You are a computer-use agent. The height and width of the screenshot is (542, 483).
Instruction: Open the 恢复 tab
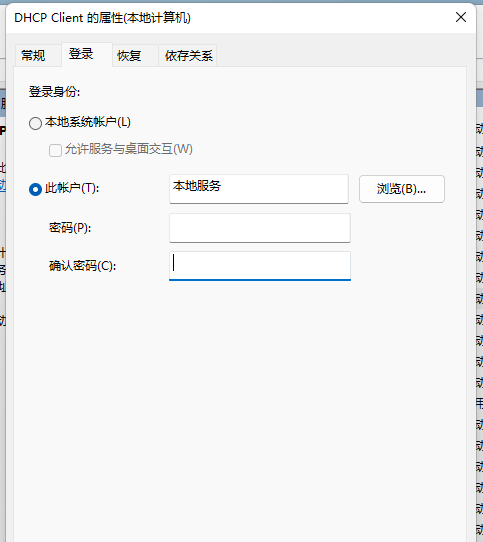[135, 55]
